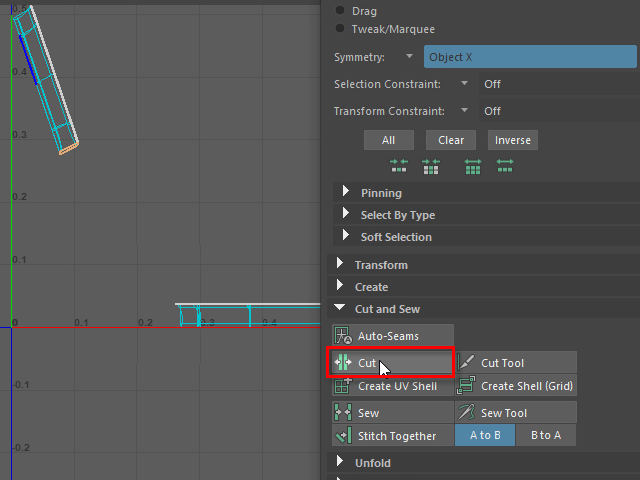Click Create UV Shell
The width and height of the screenshot is (640, 480).
pyautogui.click(x=393, y=386)
